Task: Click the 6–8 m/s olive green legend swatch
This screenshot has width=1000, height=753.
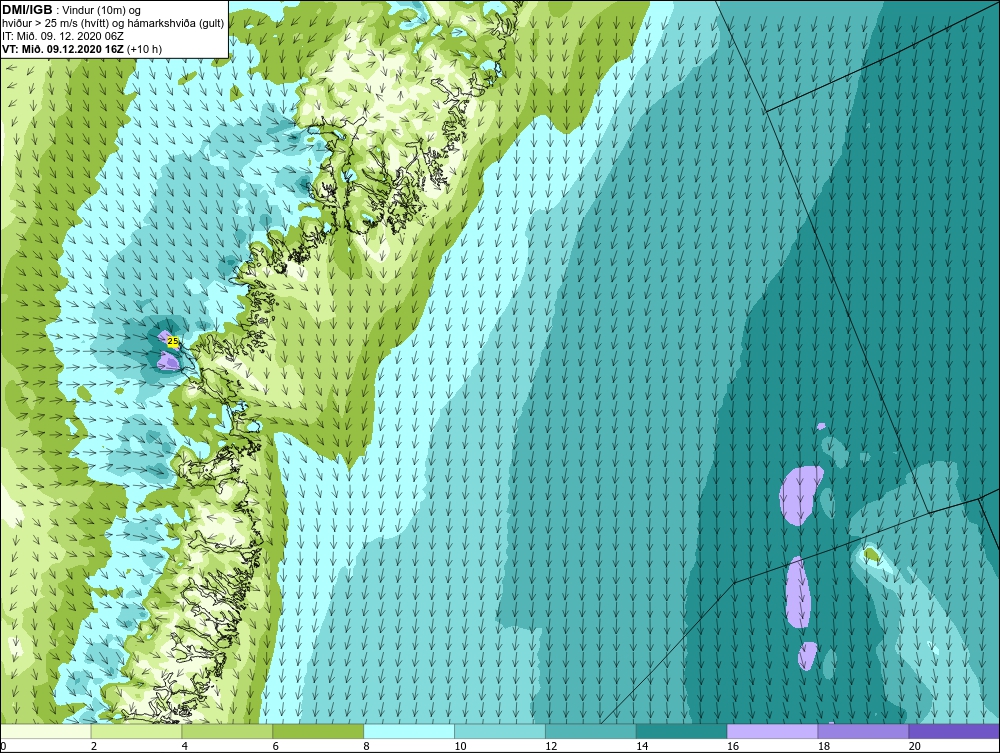Action: click(x=318, y=731)
